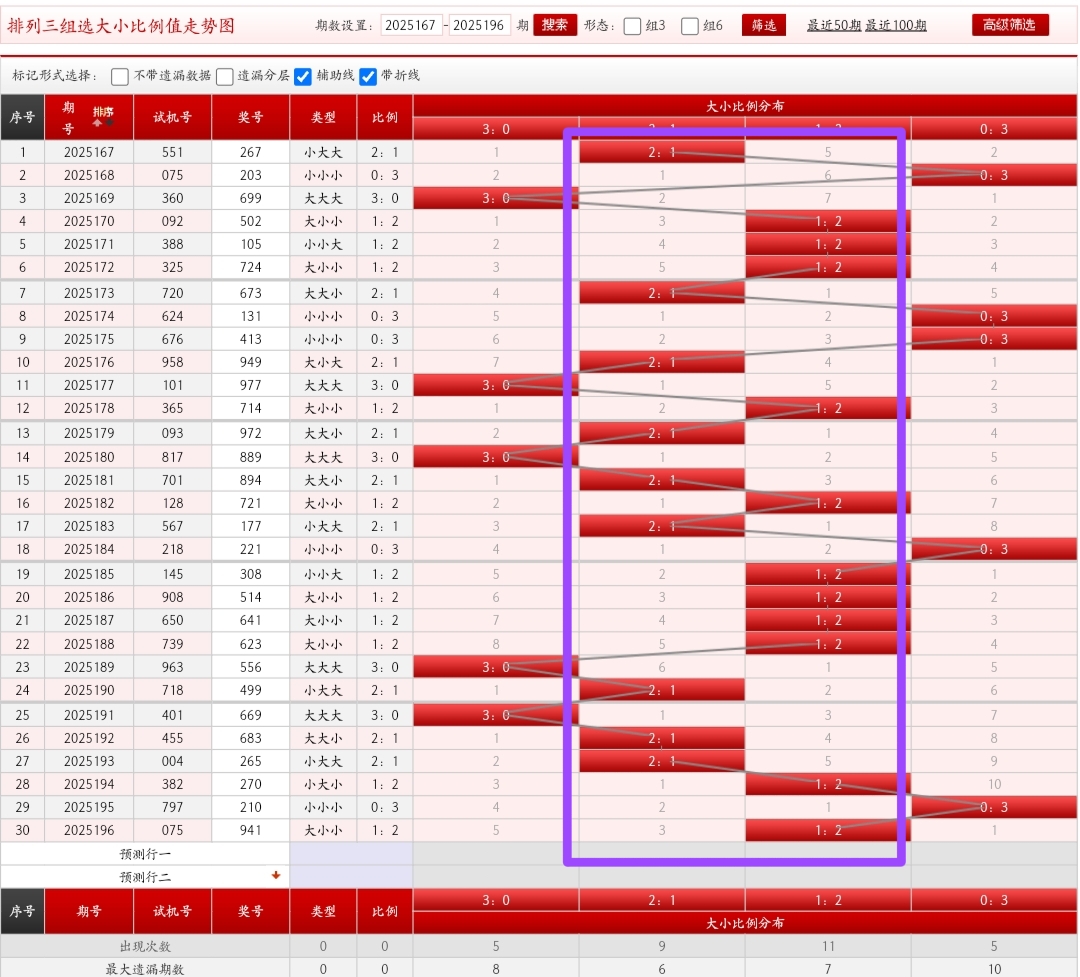
Task: Enable the 遗漏分层 checkbox
Action: [225, 76]
